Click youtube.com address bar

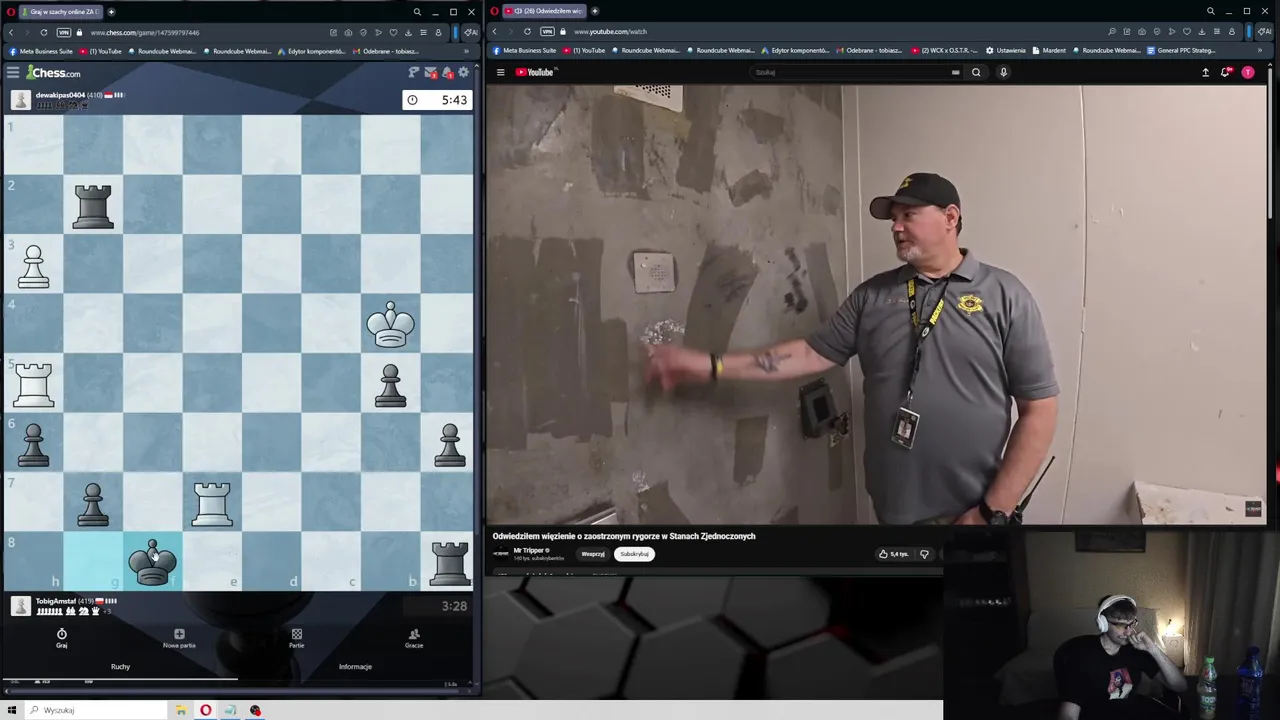[x=610, y=32]
